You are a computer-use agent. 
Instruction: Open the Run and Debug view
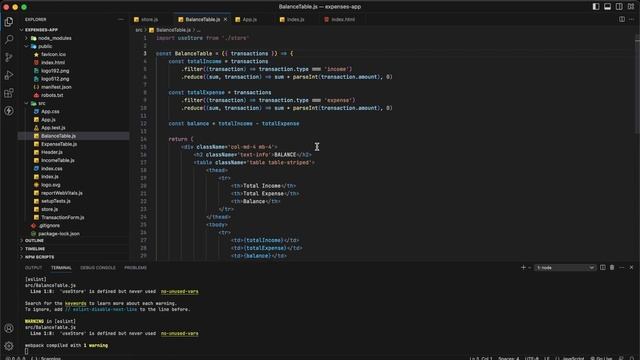(x=9, y=75)
